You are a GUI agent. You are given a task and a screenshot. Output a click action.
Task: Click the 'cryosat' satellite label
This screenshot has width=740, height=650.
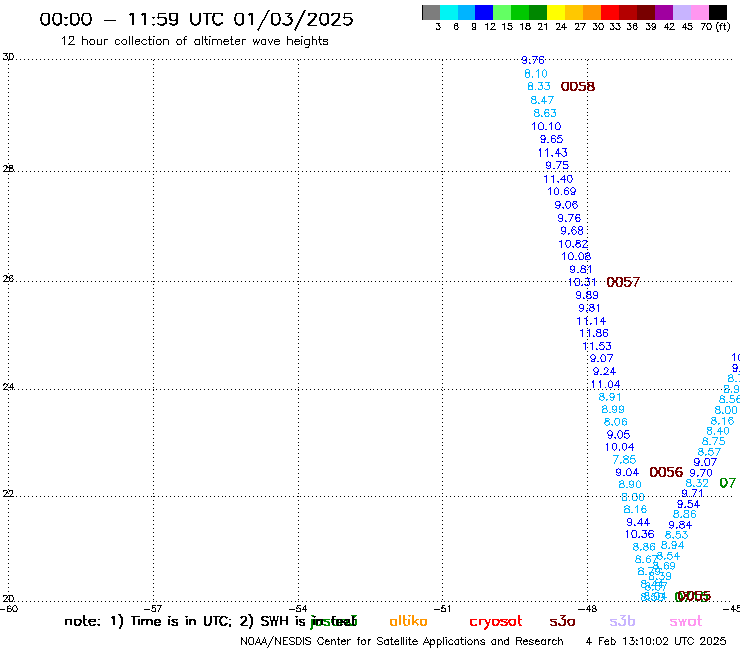click(x=496, y=622)
